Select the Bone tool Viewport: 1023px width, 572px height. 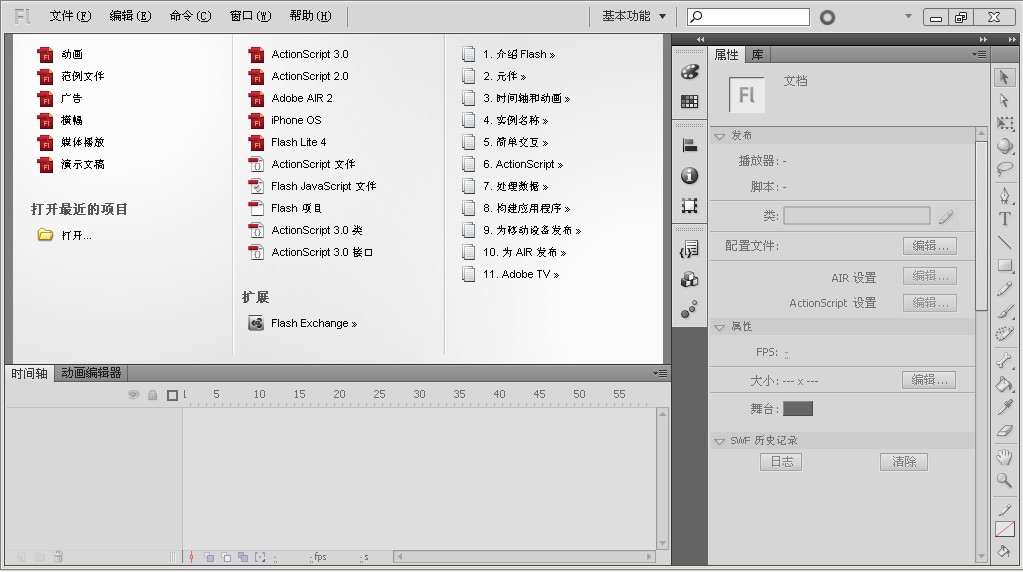(x=1005, y=361)
